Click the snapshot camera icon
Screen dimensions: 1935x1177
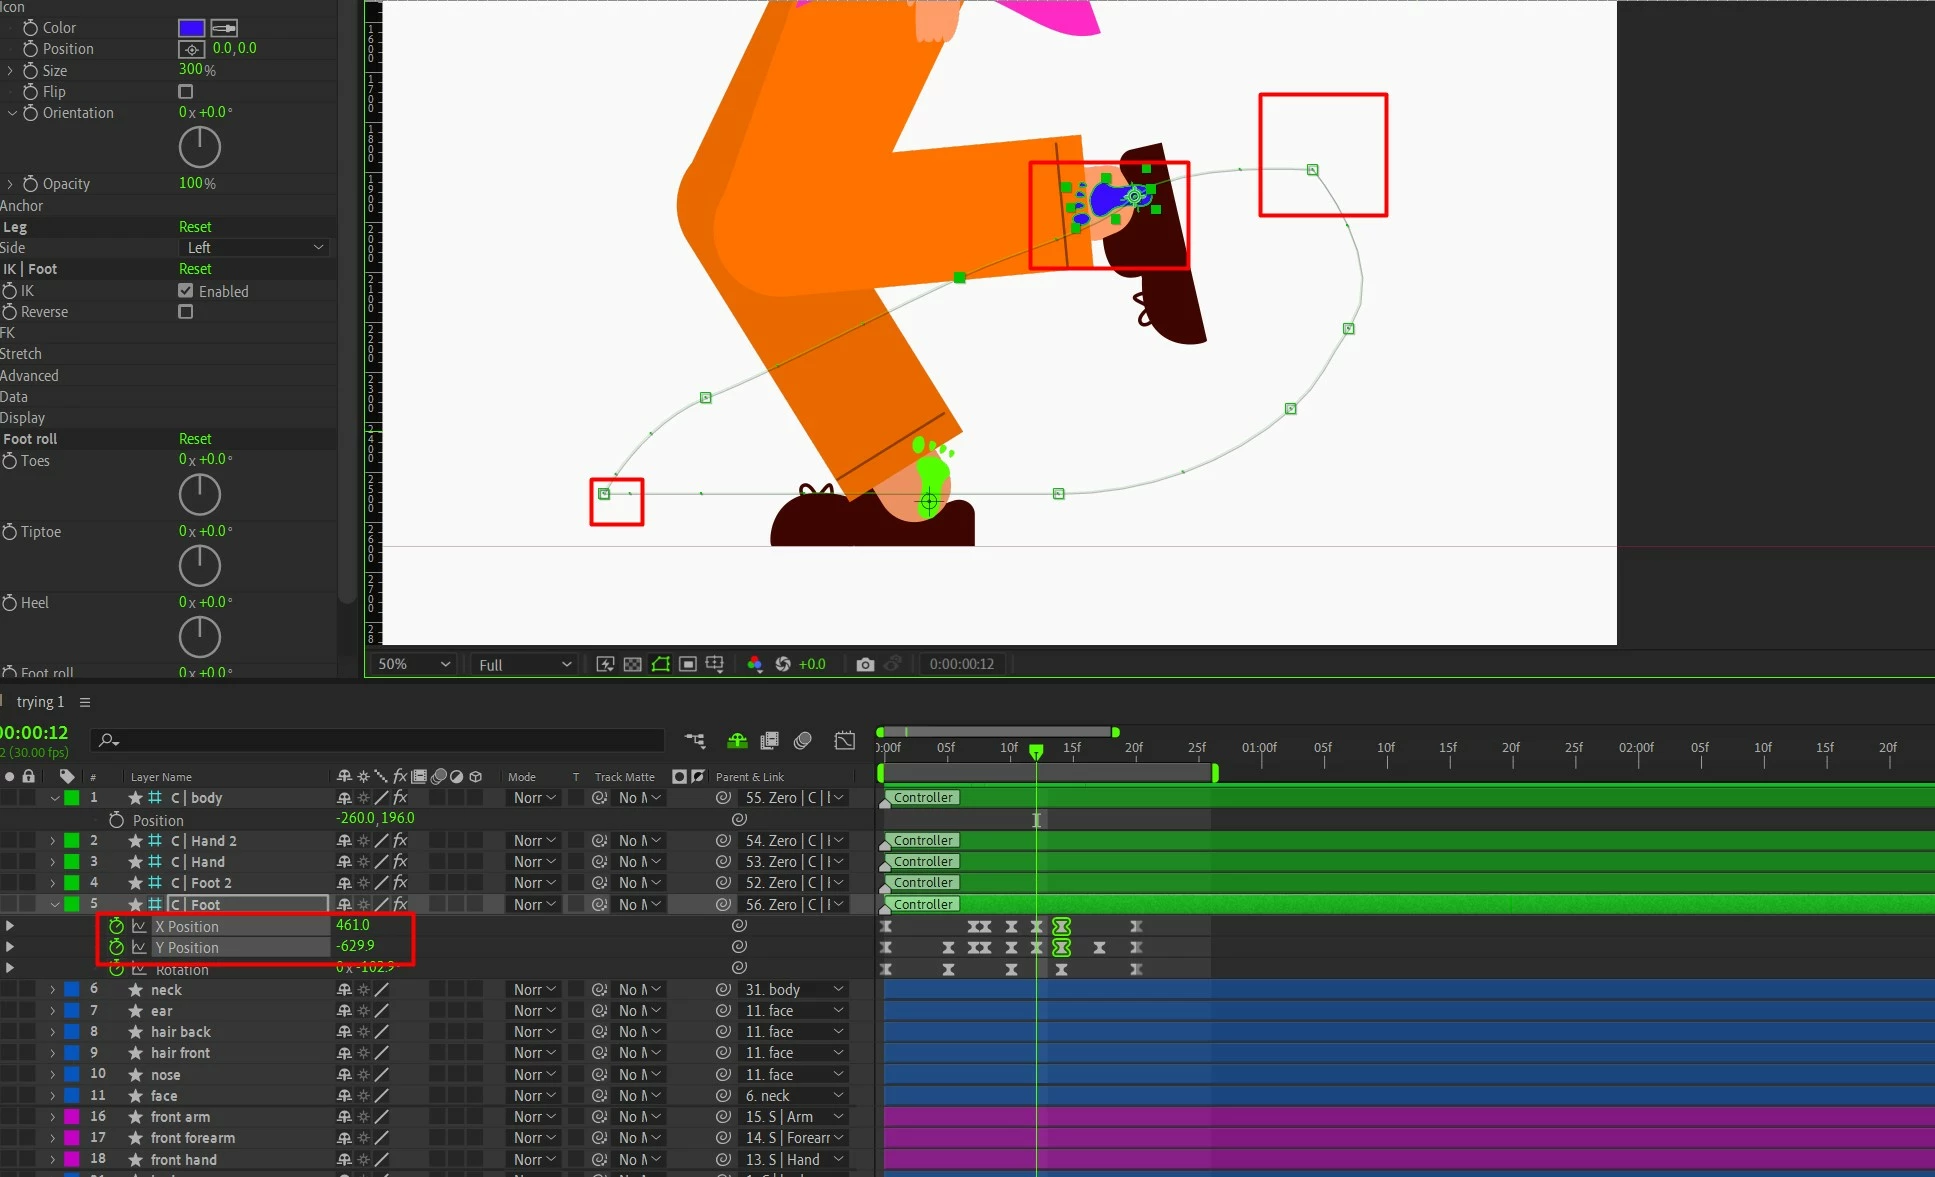point(865,664)
